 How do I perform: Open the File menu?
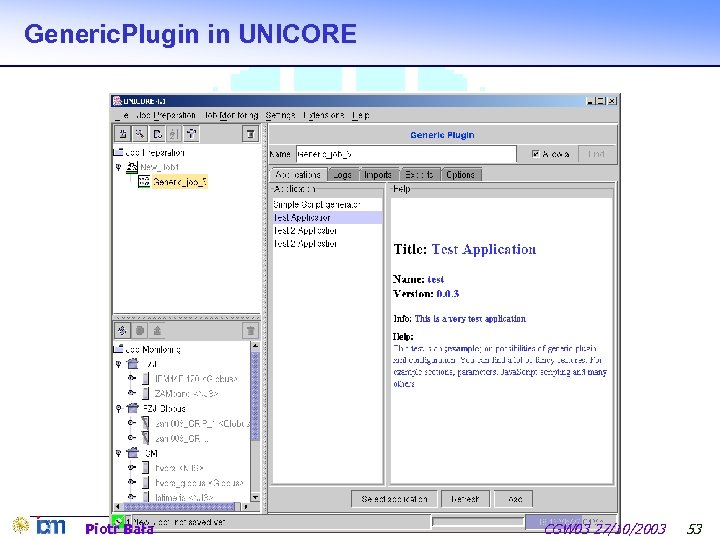pyautogui.click(x=122, y=115)
